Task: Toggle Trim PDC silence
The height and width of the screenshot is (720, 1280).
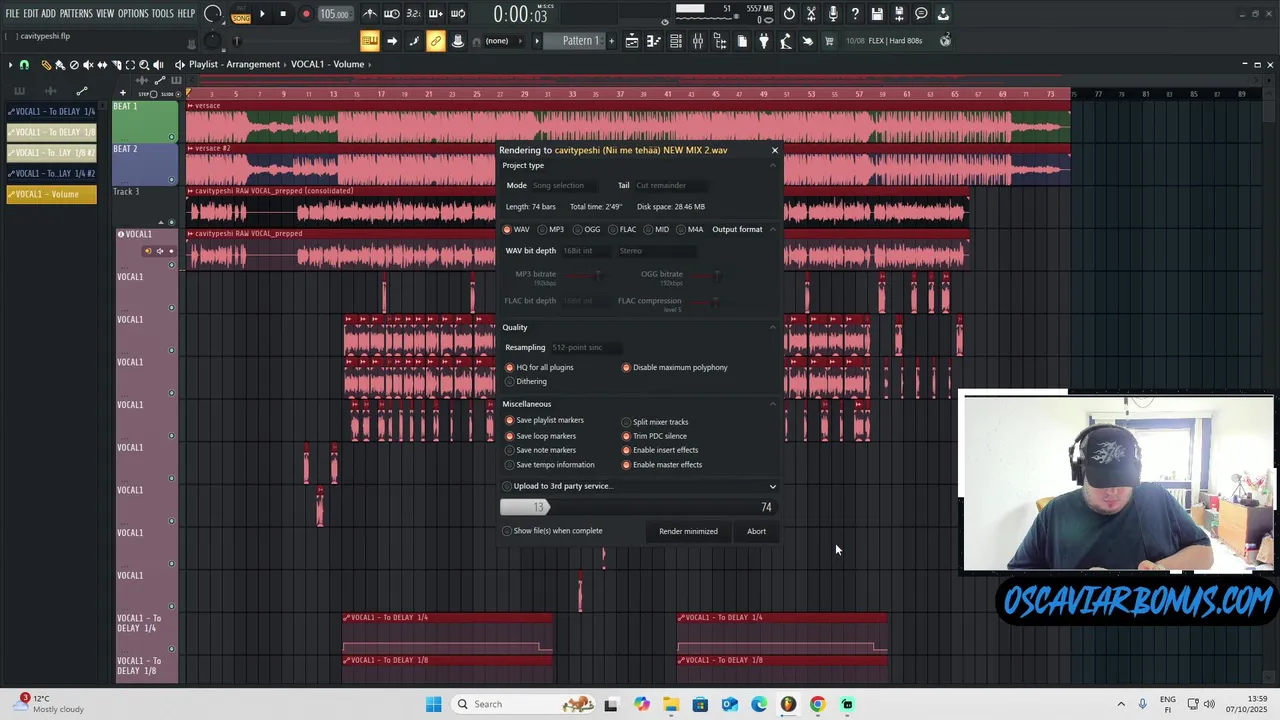Action: point(654,436)
